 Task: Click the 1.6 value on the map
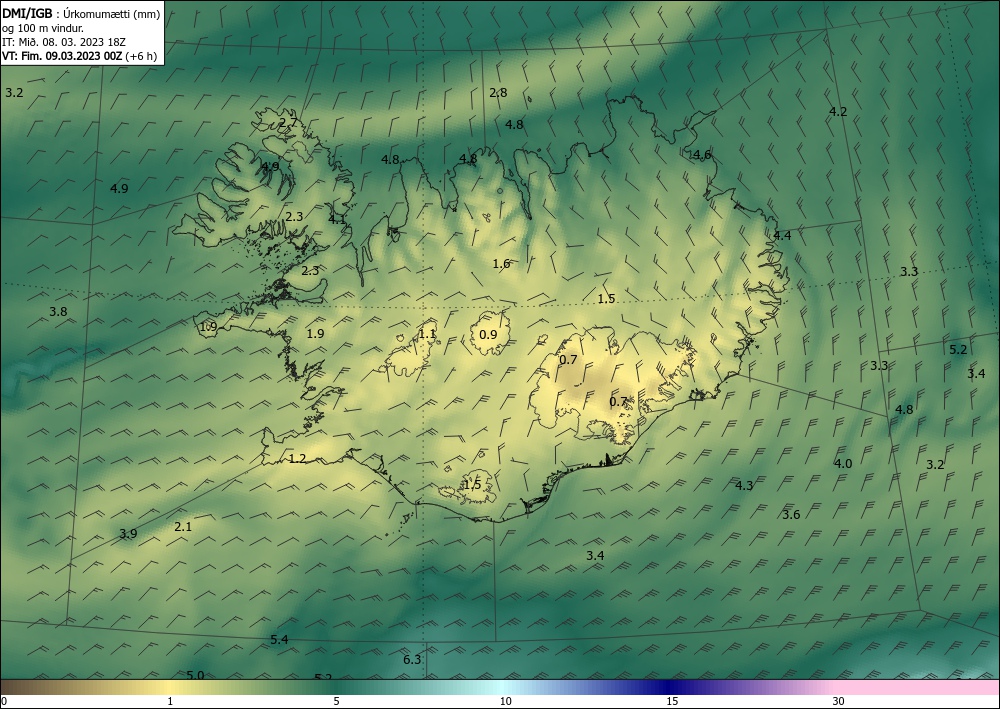pyautogui.click(x=501, y=263)
